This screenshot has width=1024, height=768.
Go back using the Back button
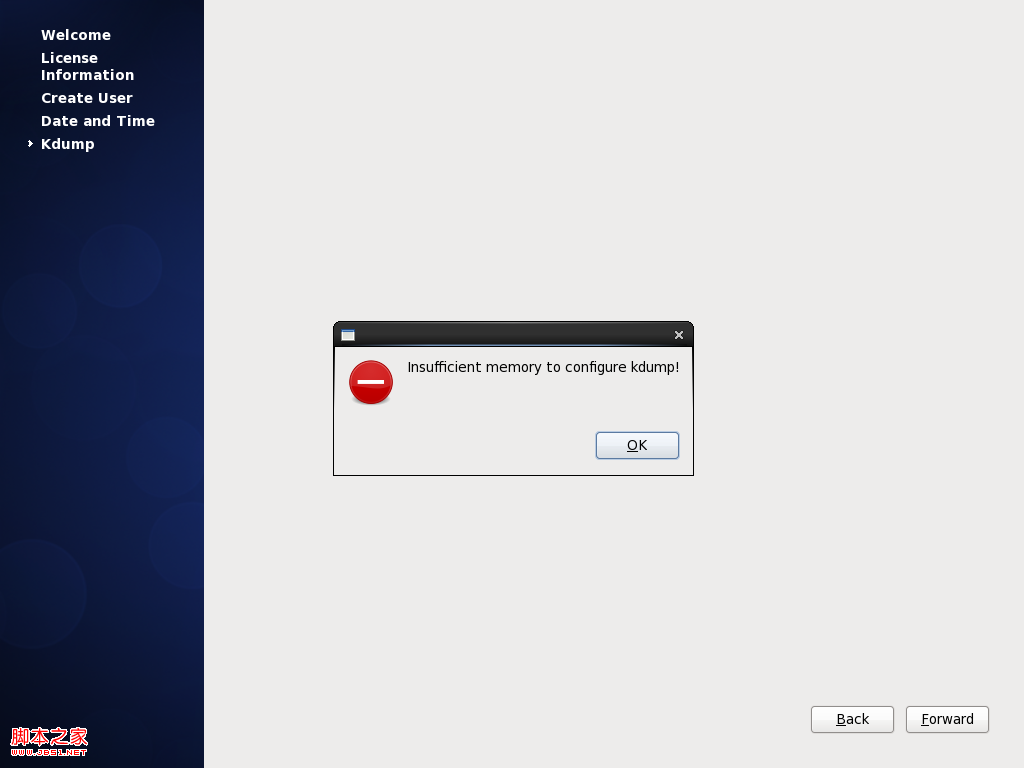click(x=851, y=719)
